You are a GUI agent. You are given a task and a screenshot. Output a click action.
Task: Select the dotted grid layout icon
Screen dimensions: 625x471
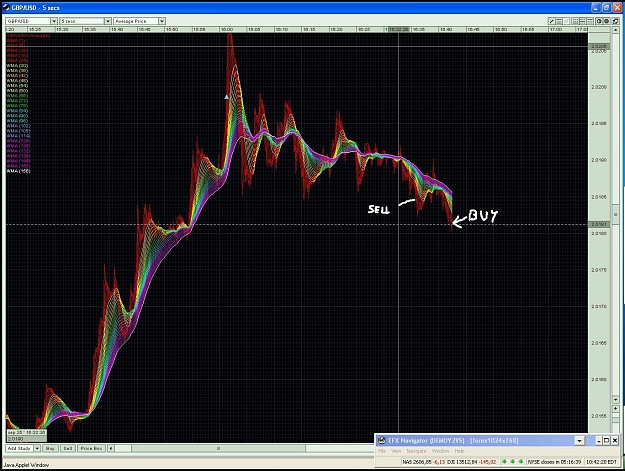pos(575,21)
